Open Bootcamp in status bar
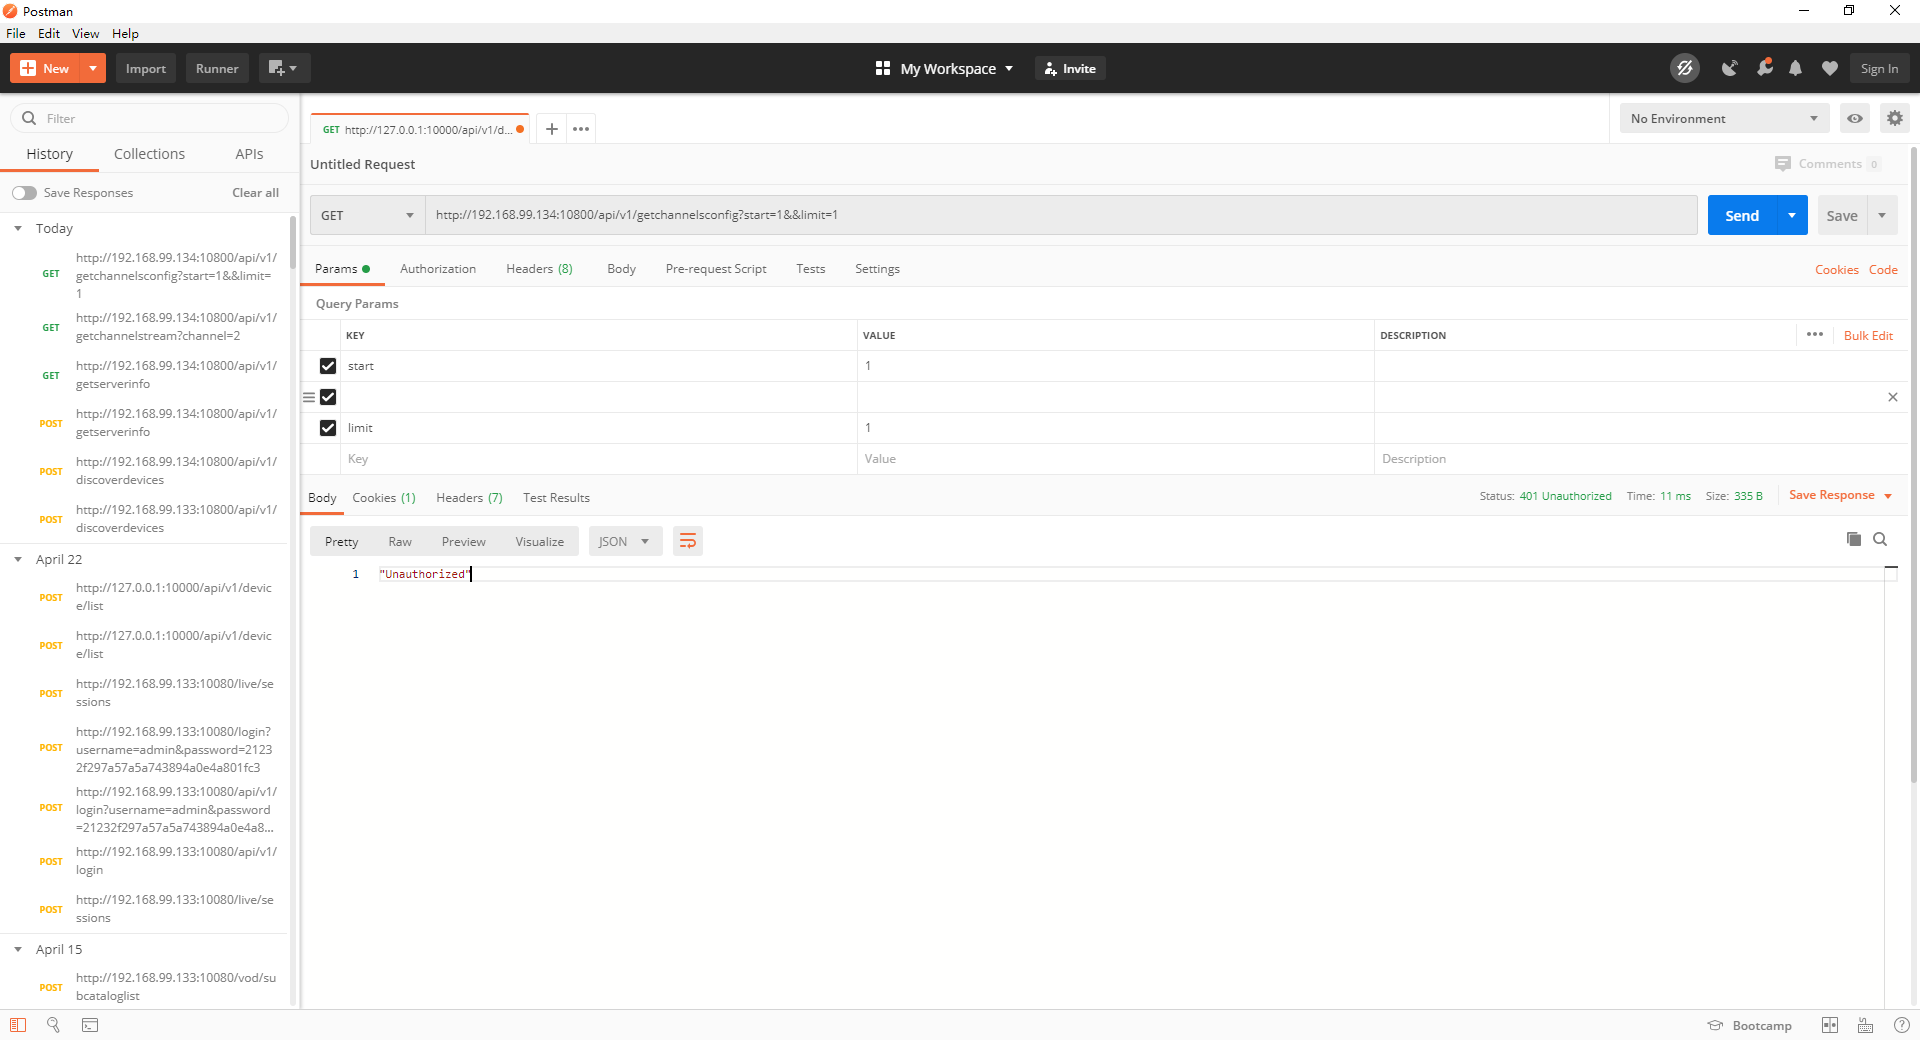Screen dimensions: 1920x1040 click(1750, 1025)
